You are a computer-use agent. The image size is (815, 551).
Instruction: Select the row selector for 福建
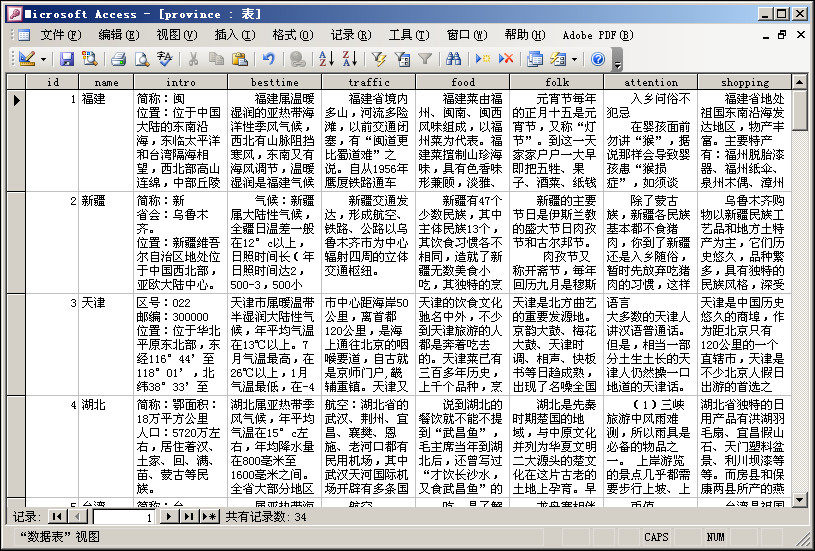click(x=16, y=140)
